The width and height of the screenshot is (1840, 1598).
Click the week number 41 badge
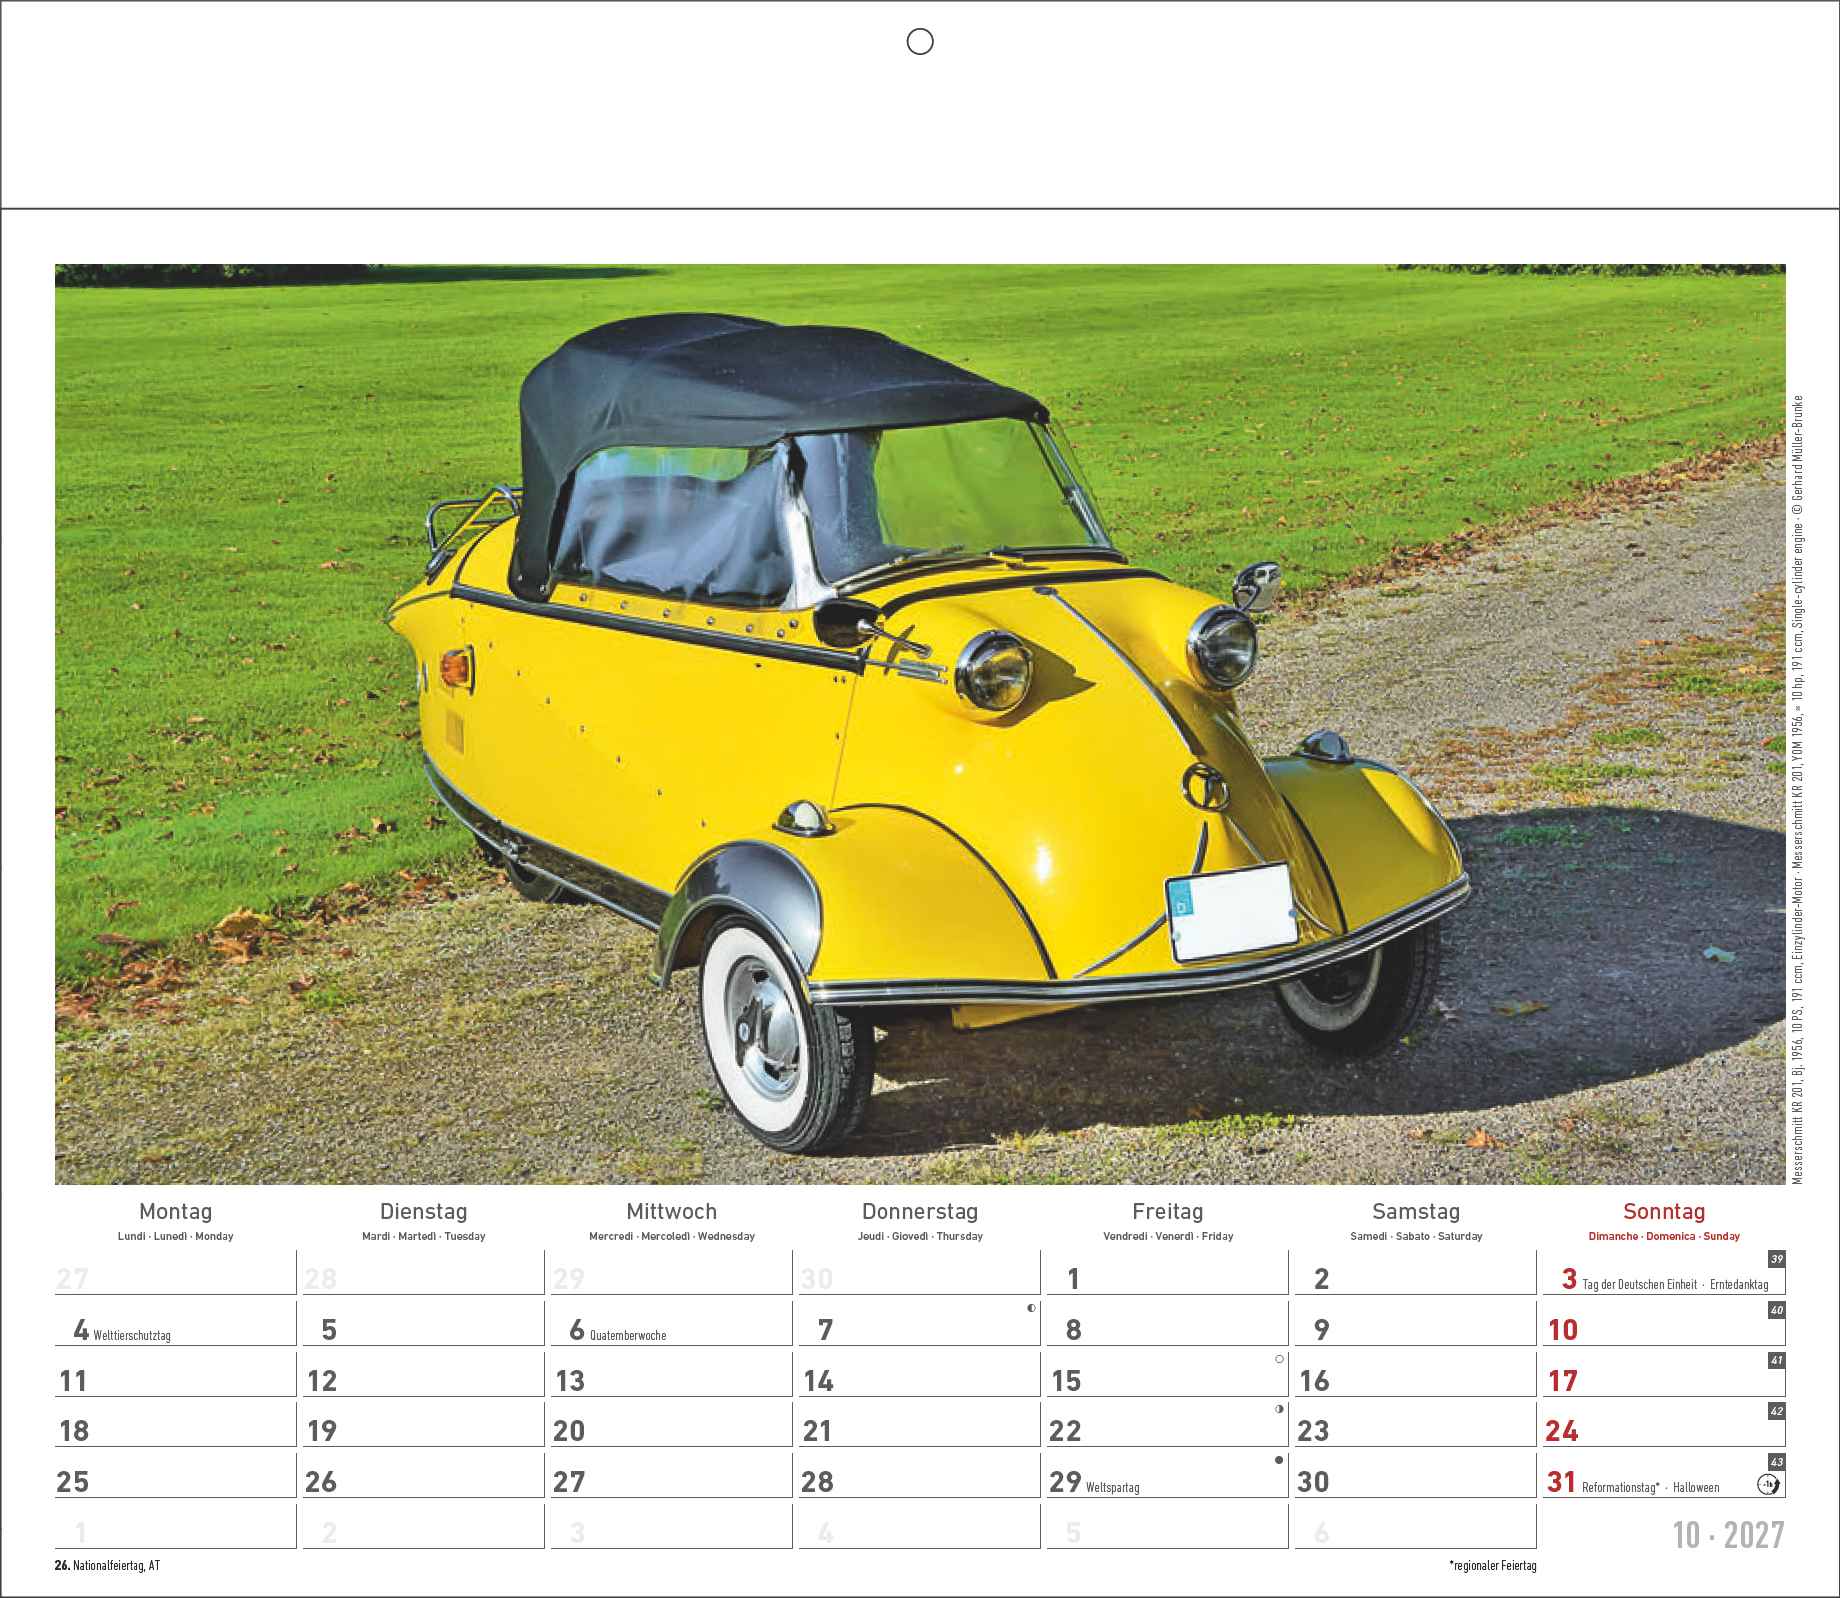[x=1776, y=1360]
